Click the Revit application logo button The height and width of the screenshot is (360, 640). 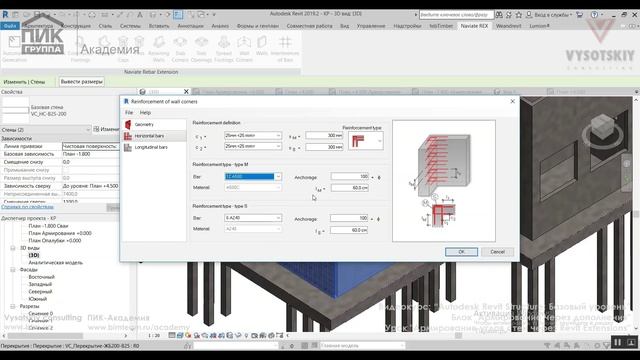tap(5, 14)
